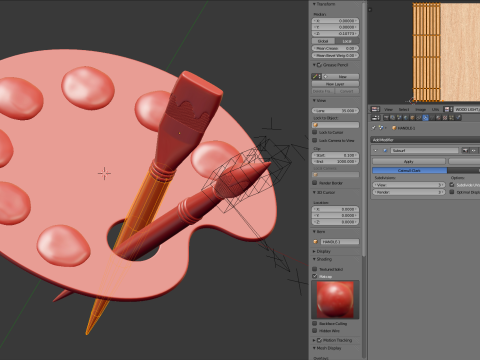Enable Backface Culling checkbox
The image size is (480, 360).
(315, 323)
